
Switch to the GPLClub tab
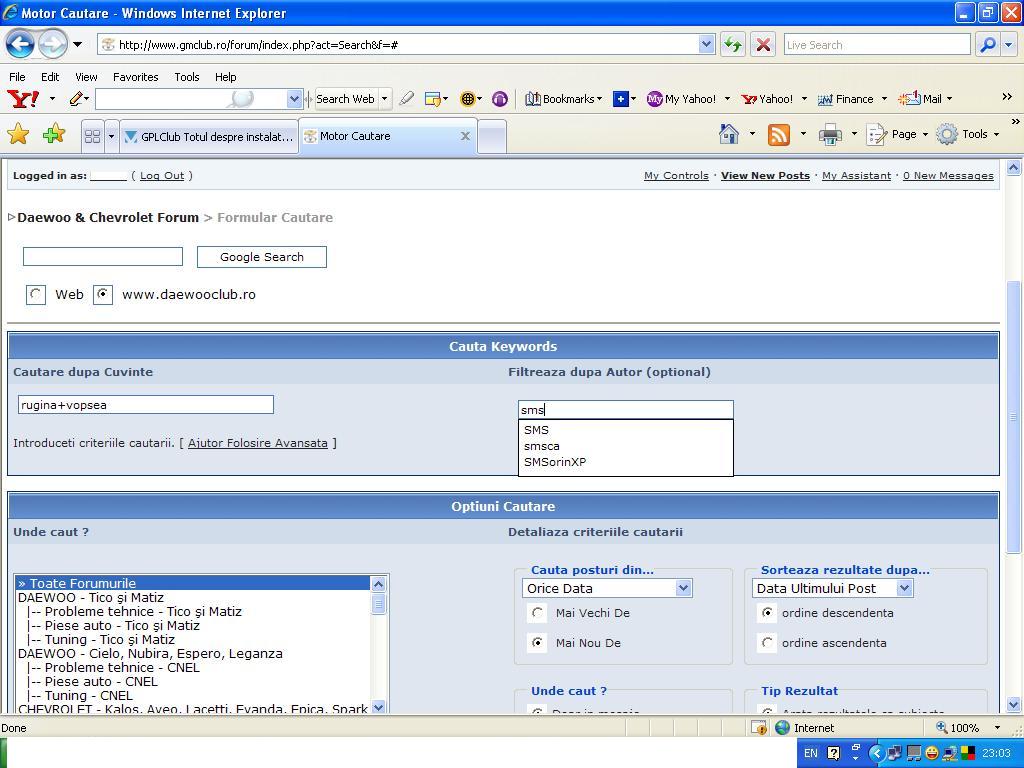point(208,136)
